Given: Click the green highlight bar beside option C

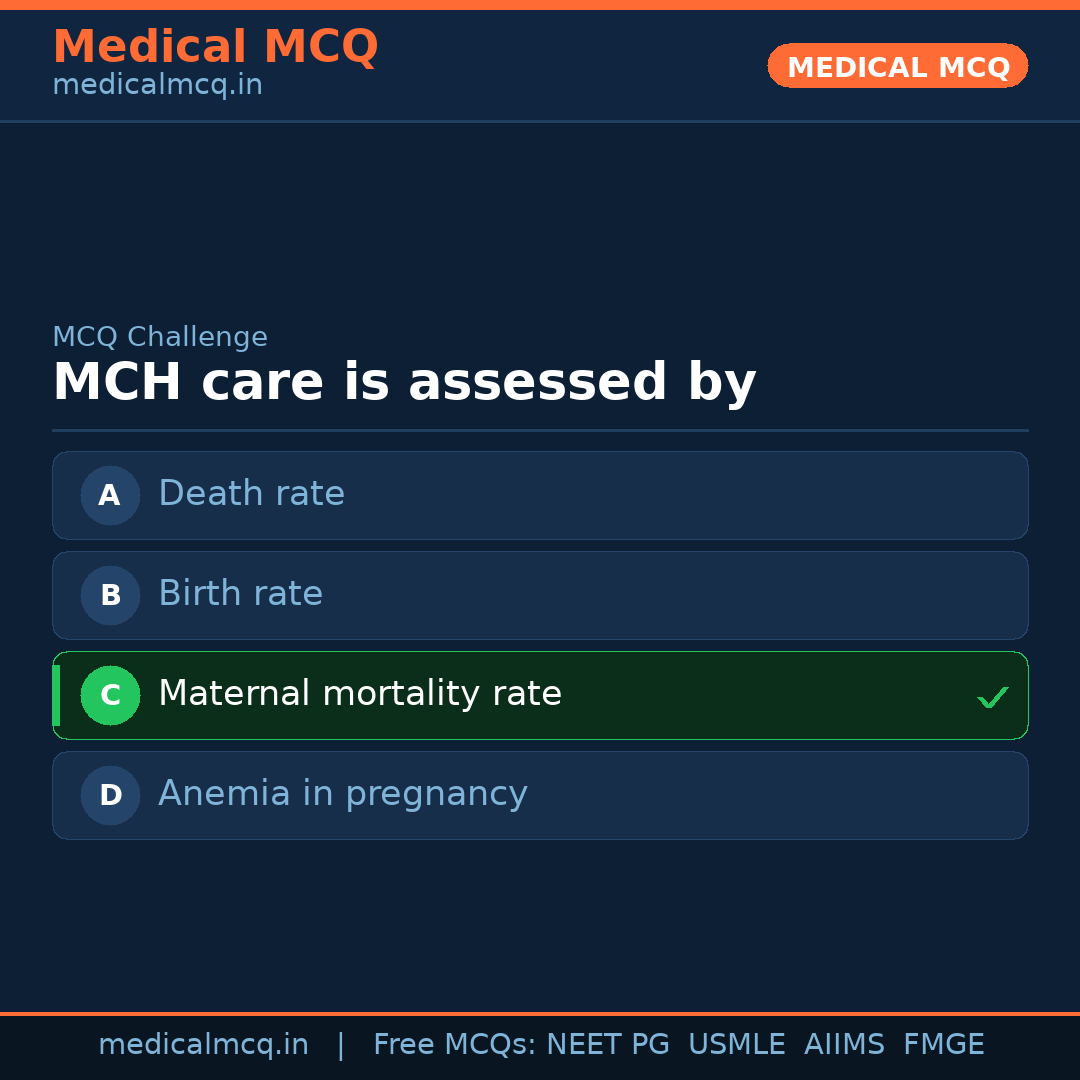Looking at the screenshot, I should [x=57, y=695].
